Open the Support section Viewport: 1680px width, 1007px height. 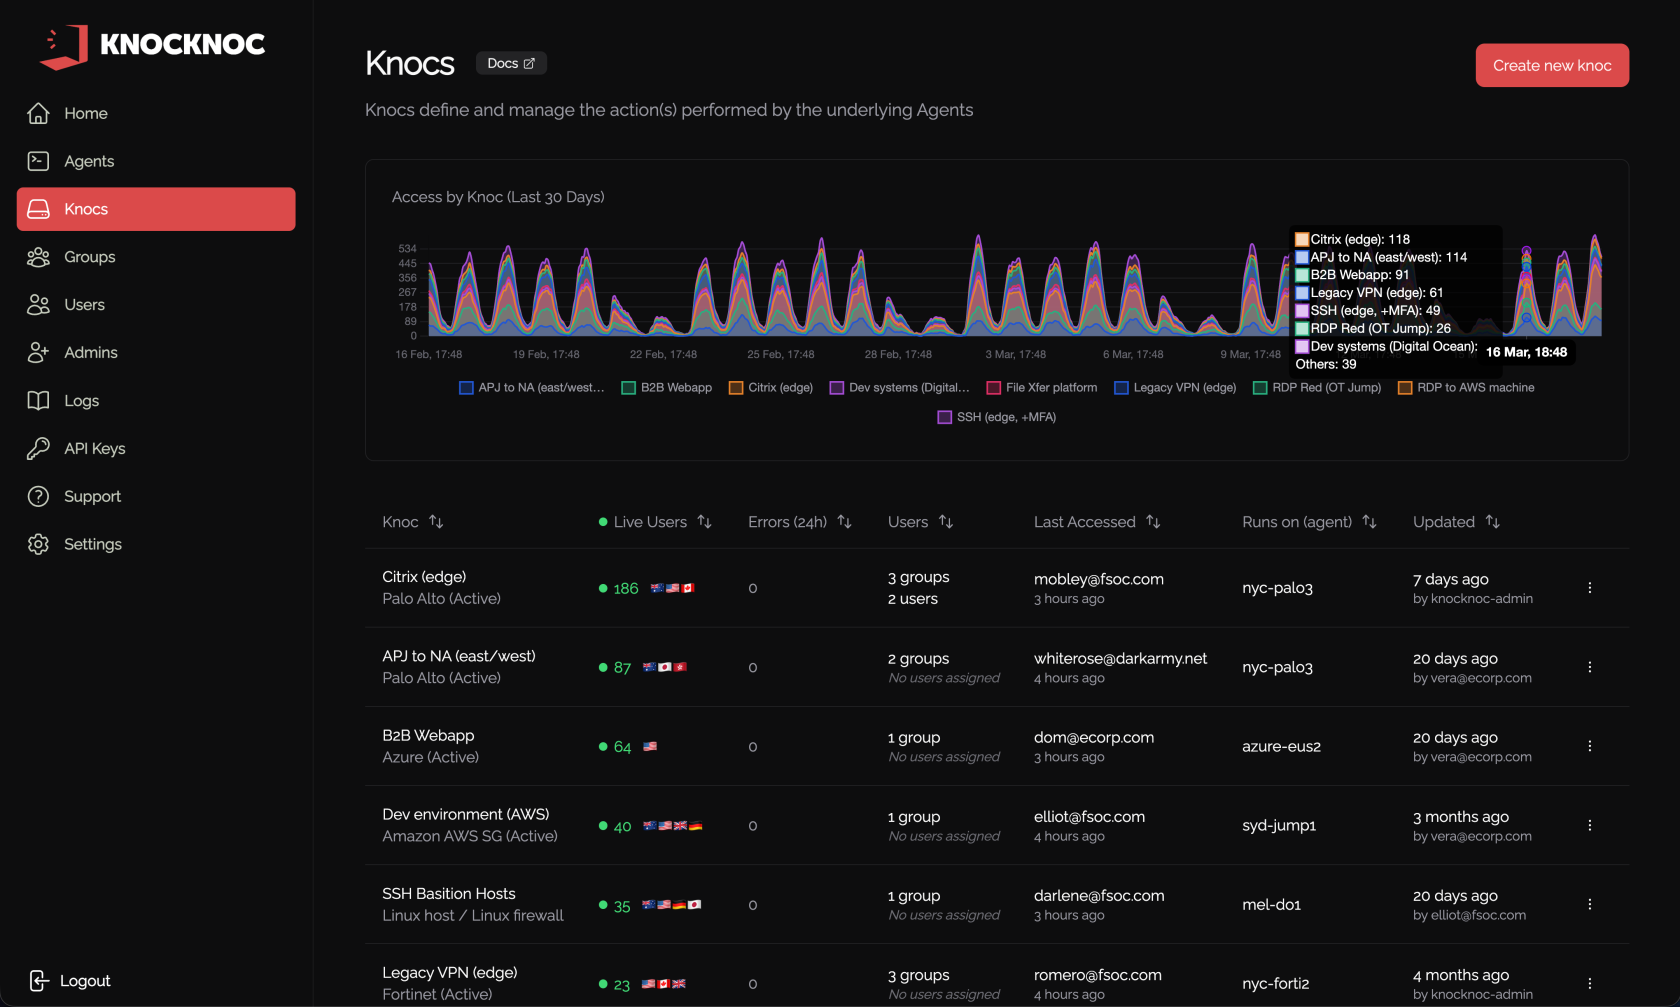tap(38, 496)
